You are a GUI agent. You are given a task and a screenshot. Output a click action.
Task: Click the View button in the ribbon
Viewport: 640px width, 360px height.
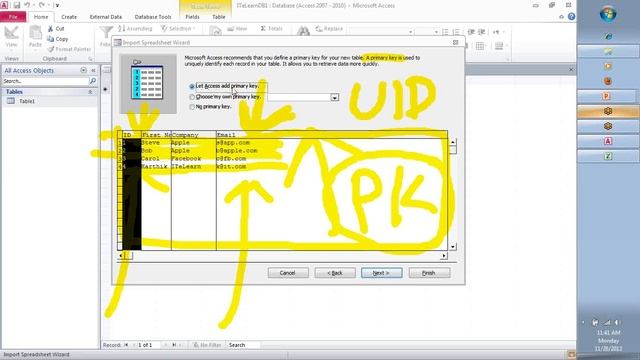[11, 37]
